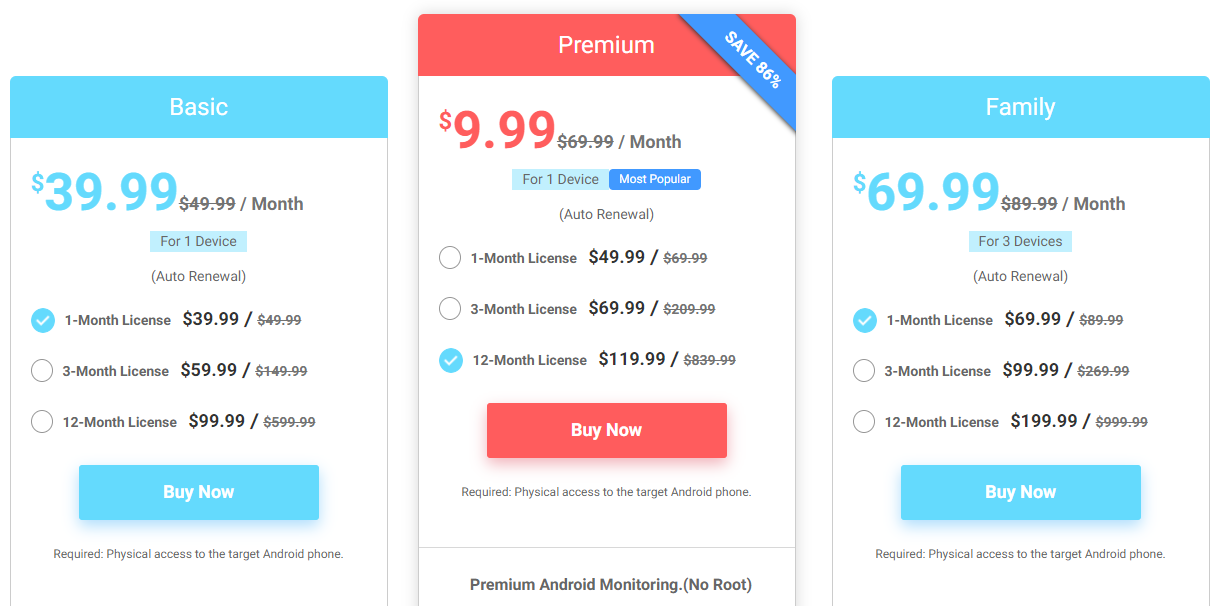This screenshot has width=1226, height=606.
Task: Click the SAVE 86% corner ribbon
Action: click(752, 59)
